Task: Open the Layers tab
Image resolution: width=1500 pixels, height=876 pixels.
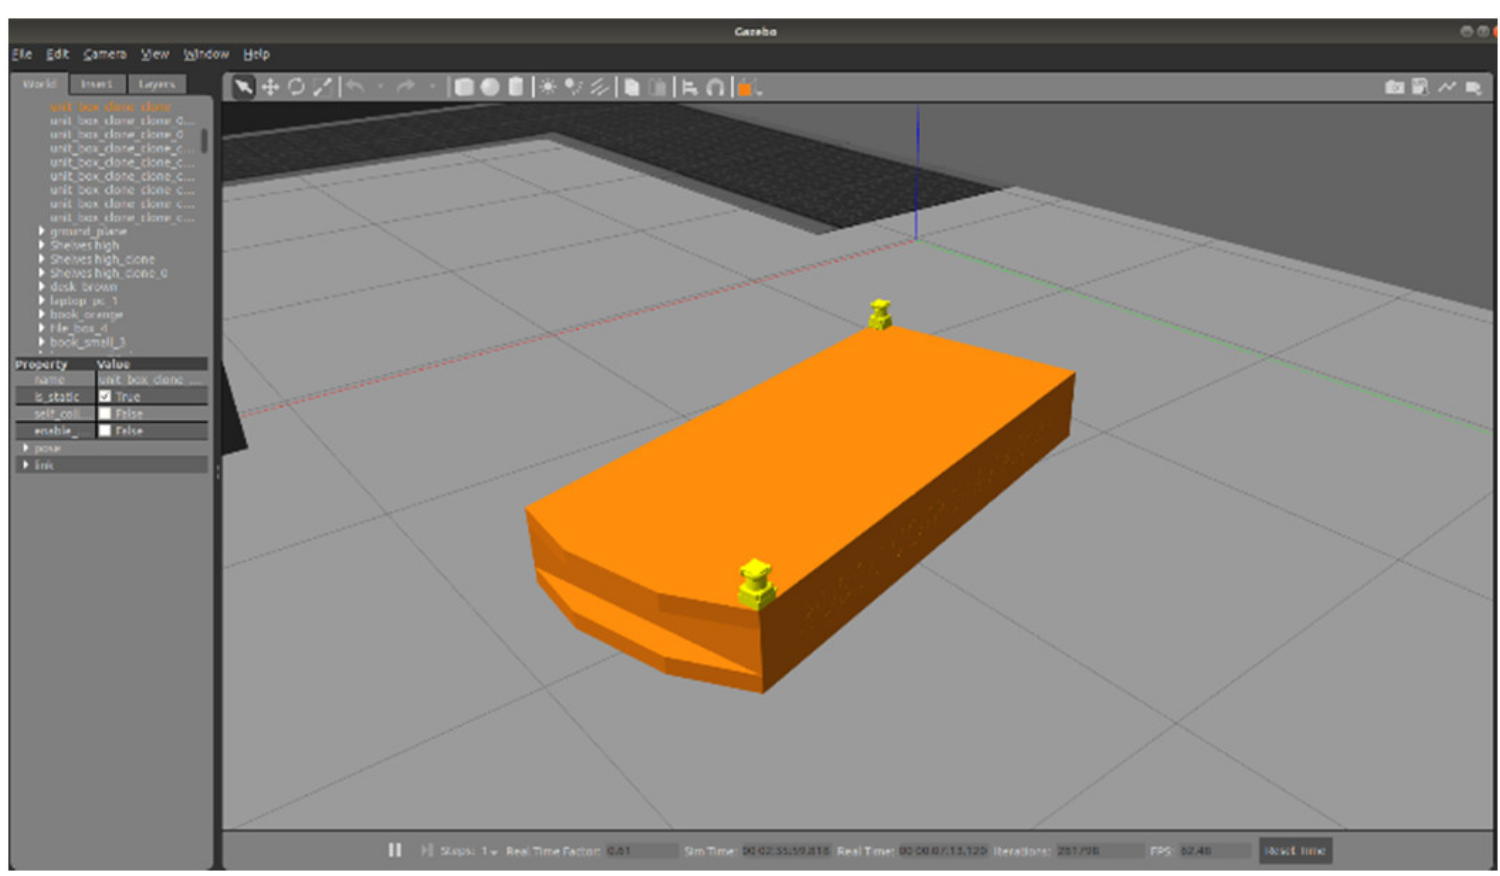Action: 157,84
